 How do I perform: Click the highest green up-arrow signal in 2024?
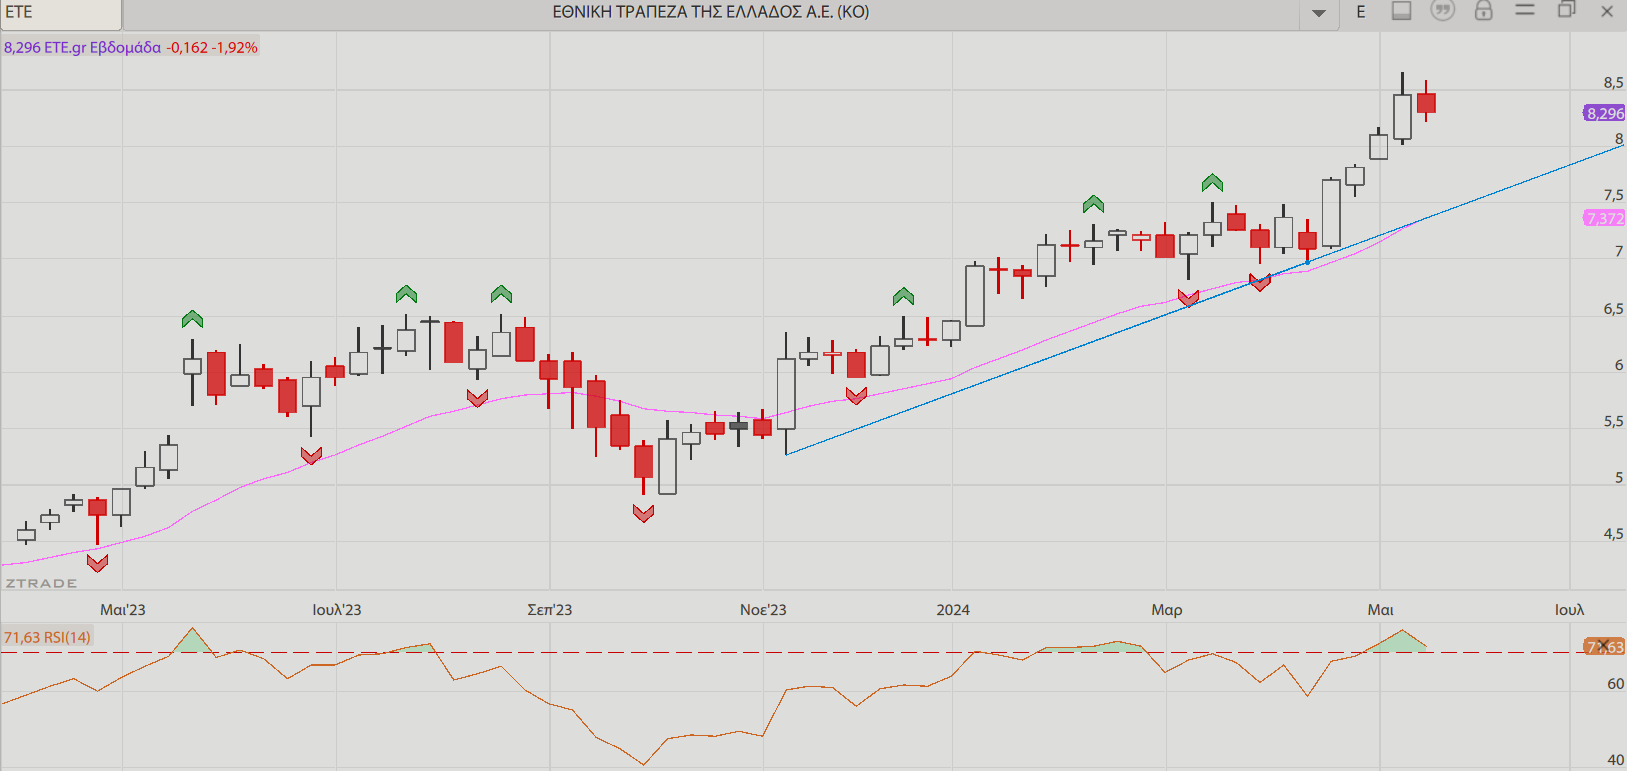coord(1212,182)
